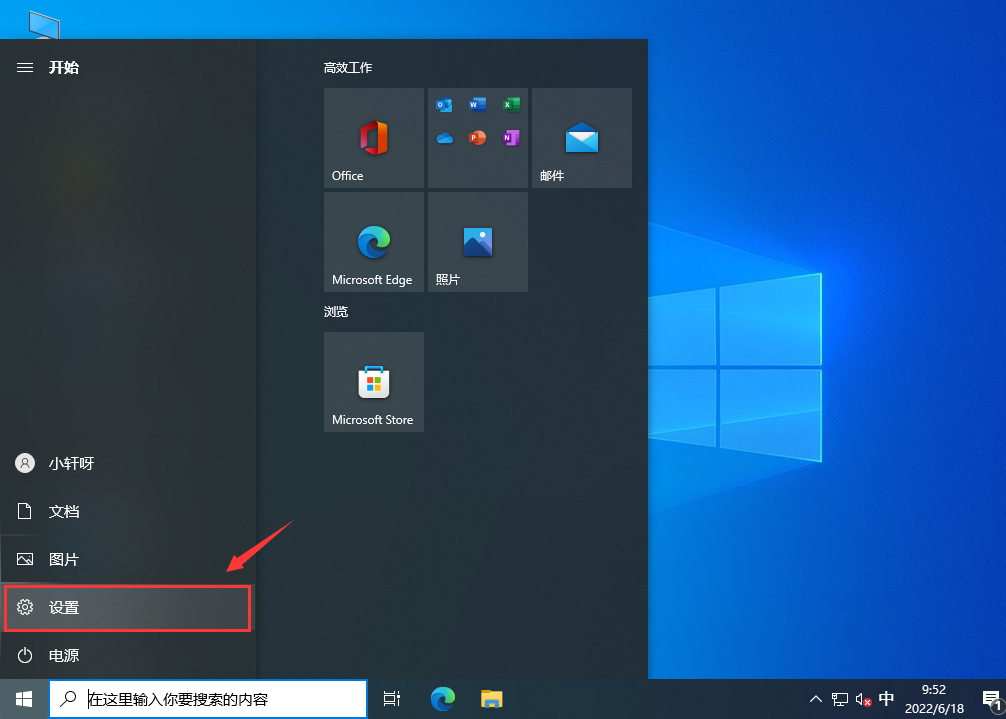This screenshot has width=1006, height=719.
Task: Open the notification action center
Action: pos(991,699)
